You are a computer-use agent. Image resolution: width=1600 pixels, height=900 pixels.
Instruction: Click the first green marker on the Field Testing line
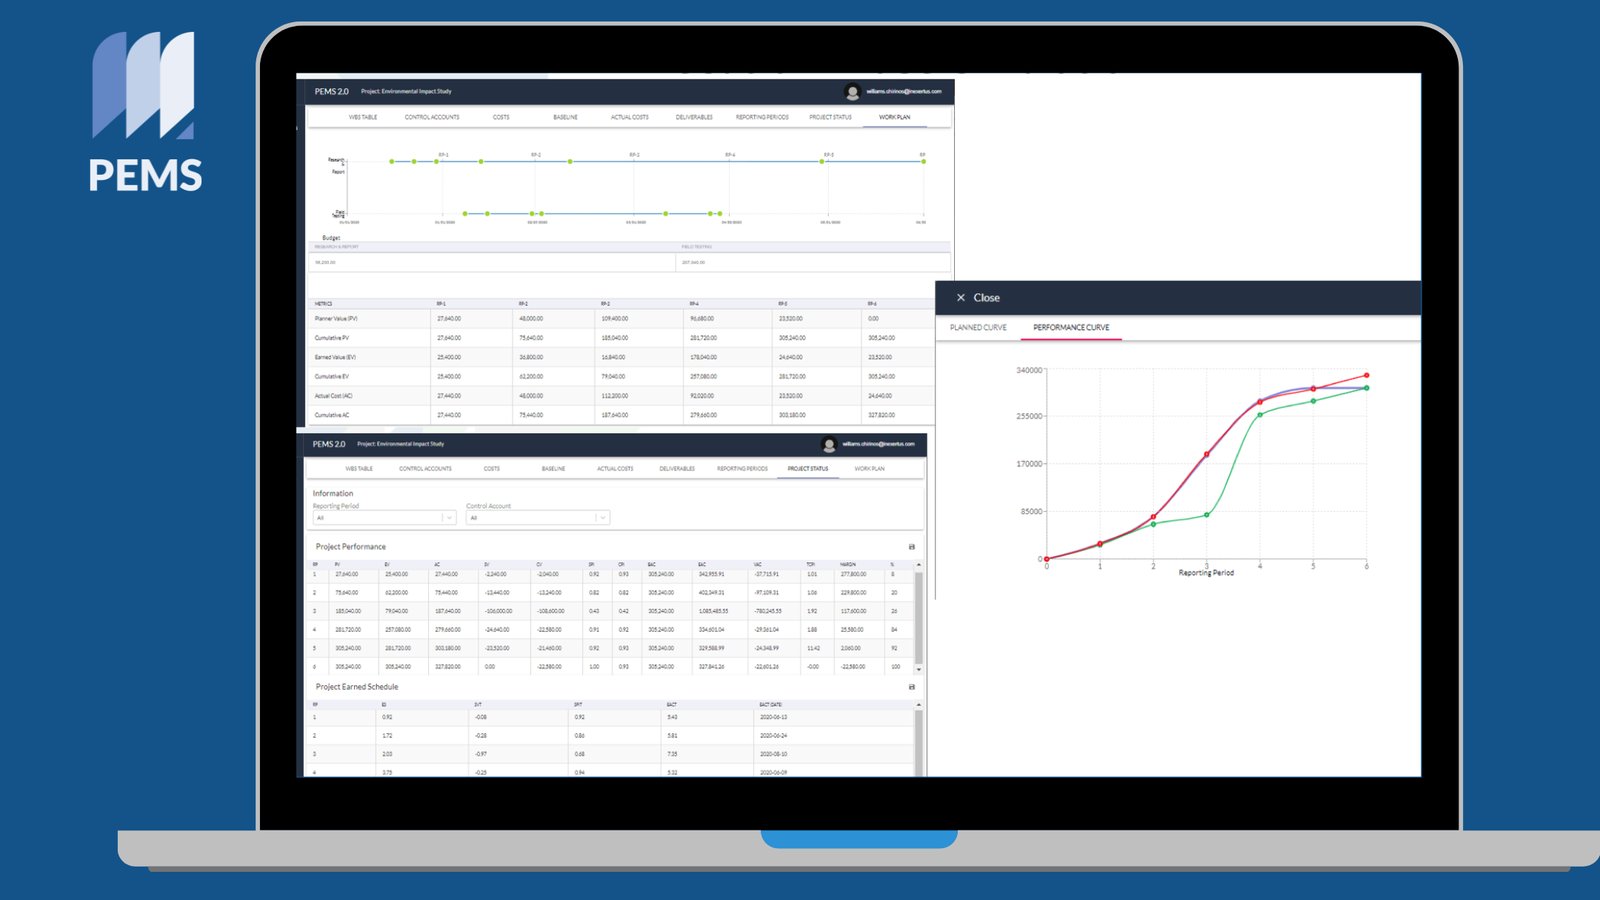(465, 213)
